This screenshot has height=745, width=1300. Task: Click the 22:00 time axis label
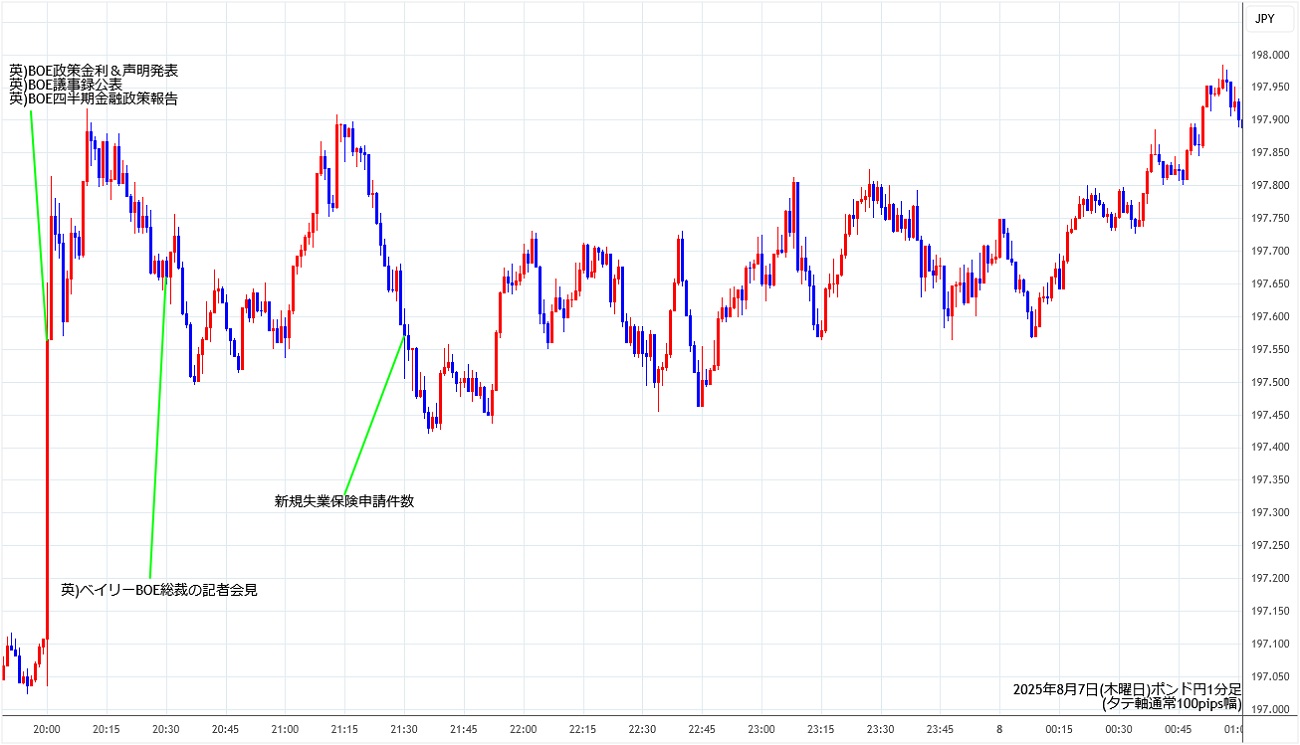pos(523,729)
